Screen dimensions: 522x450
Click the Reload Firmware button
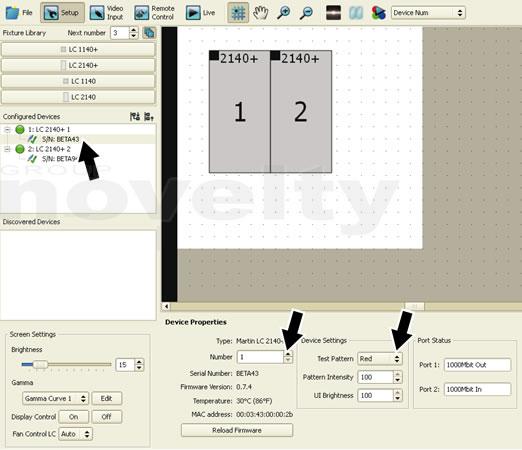click(x=237, y=430)
